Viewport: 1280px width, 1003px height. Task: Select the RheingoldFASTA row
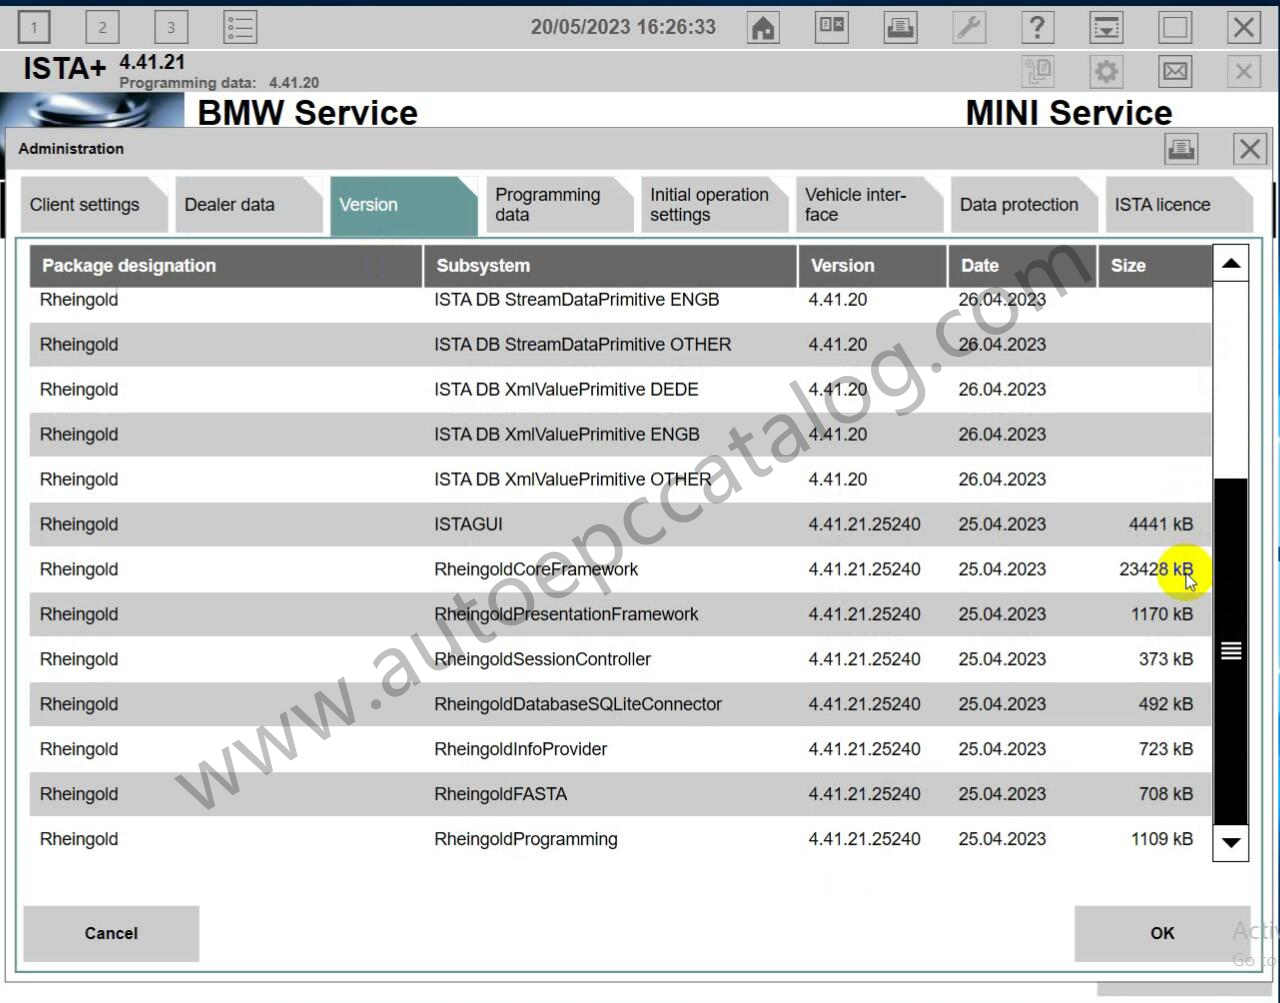620,795
